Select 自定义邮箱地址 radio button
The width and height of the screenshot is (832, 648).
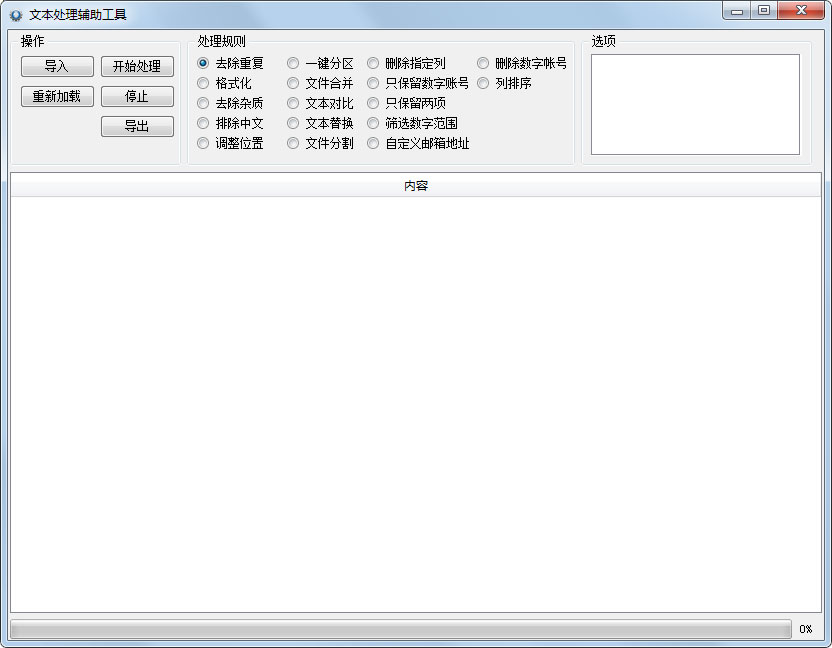point(418,143)
